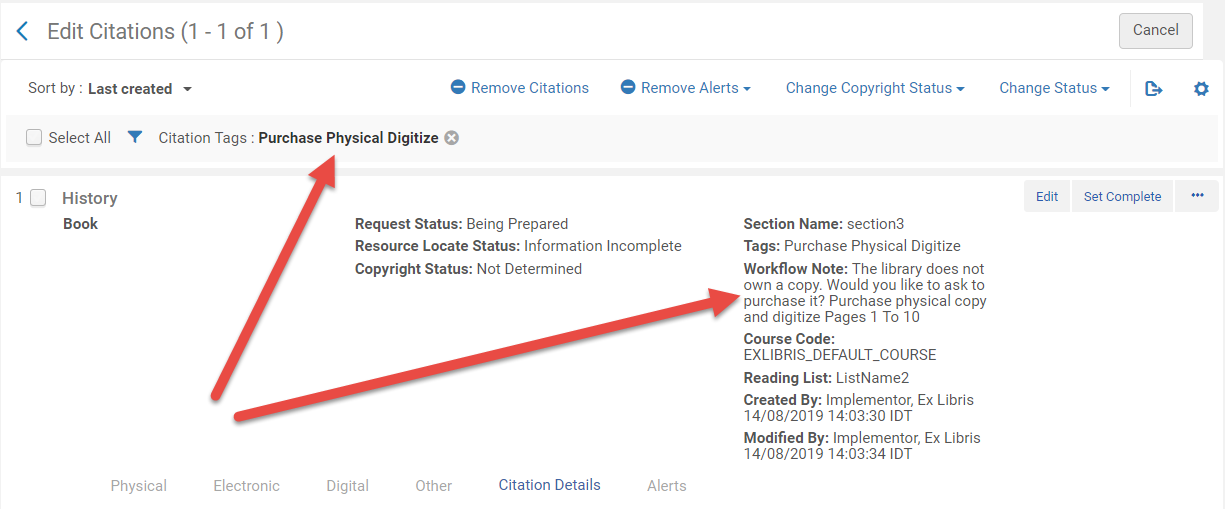Viewport: 1225px width, 509px height.
Task: Click the Edit button for History
Action: (1047, 196)
